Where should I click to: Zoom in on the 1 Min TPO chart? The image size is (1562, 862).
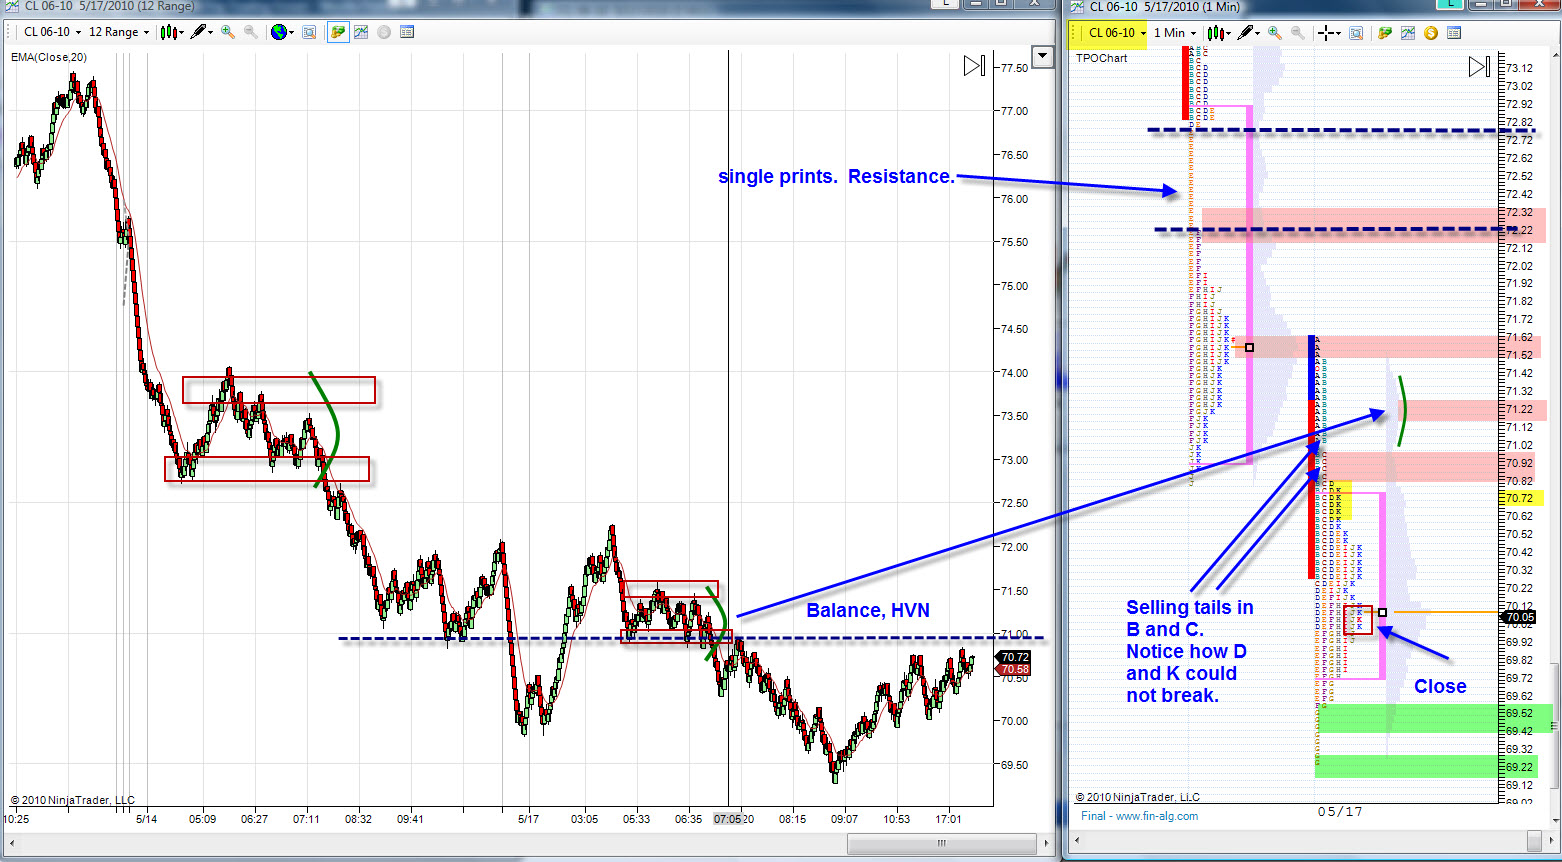(x=1275, y=33)
